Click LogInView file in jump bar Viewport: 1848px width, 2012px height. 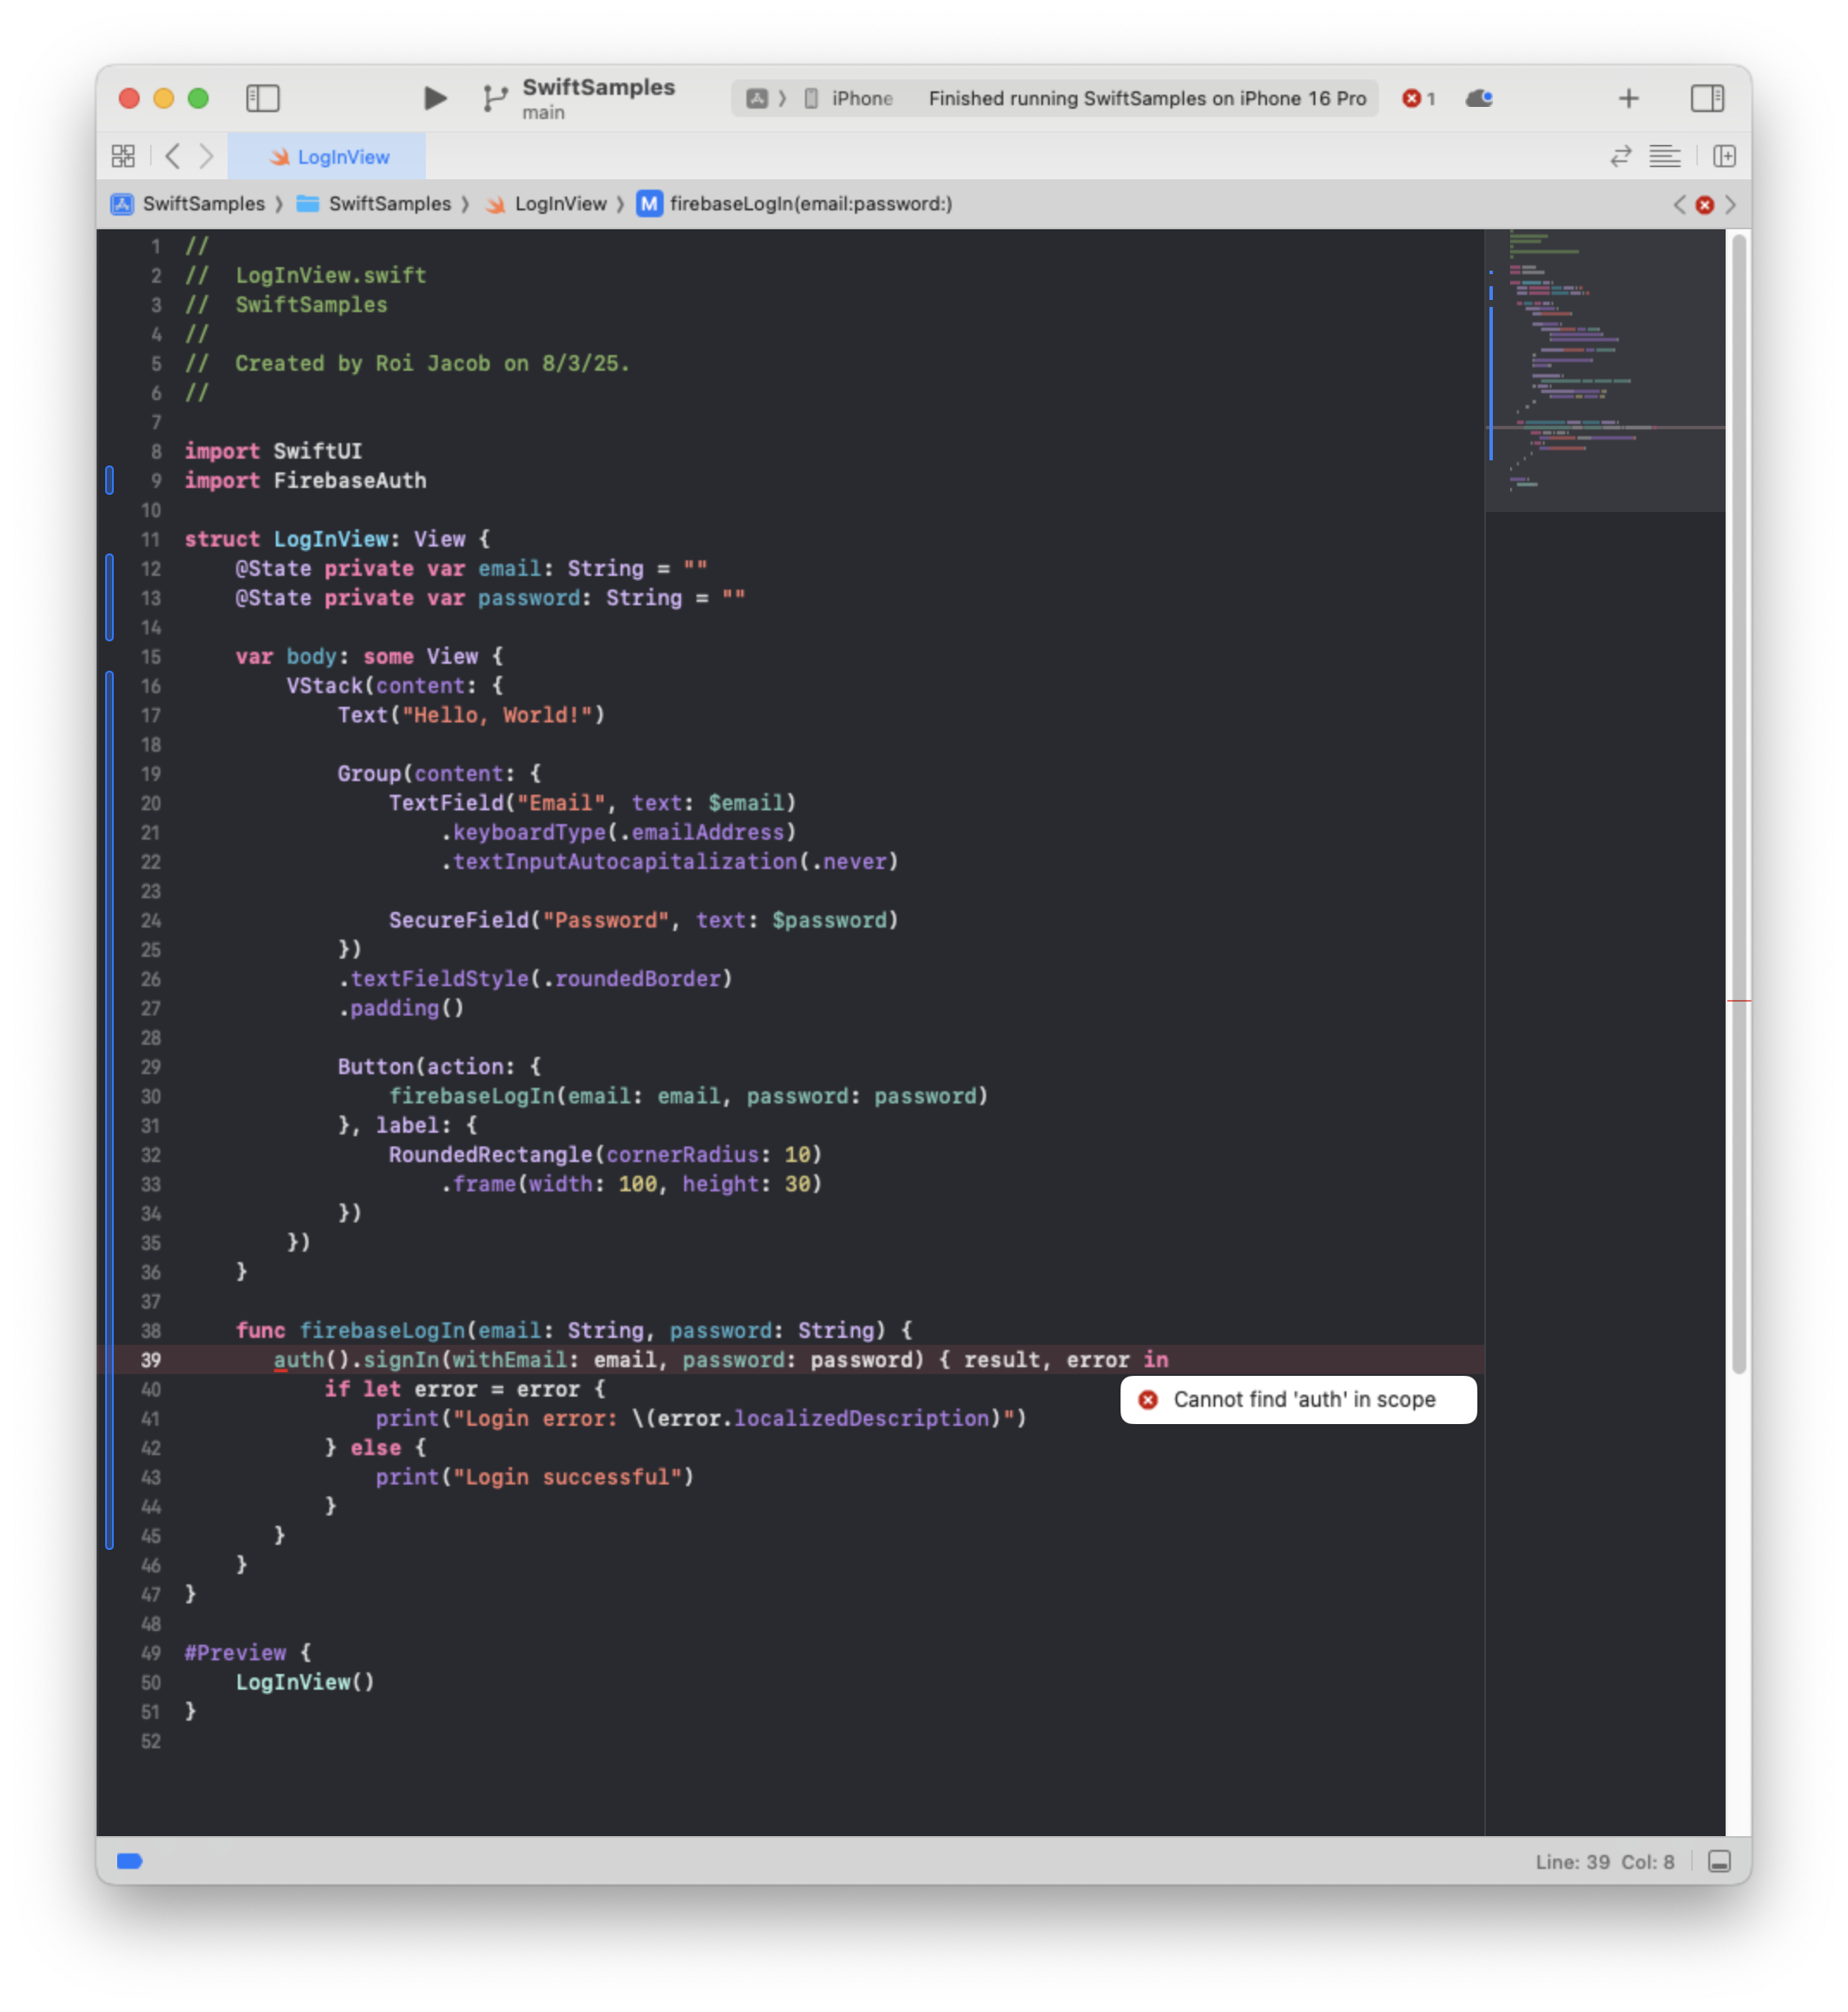tap(547, 204)
